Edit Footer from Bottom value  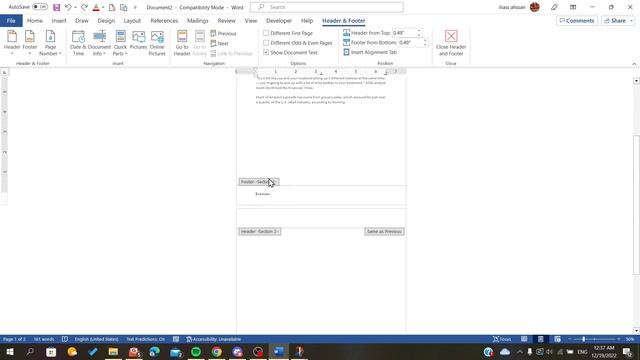410,42
